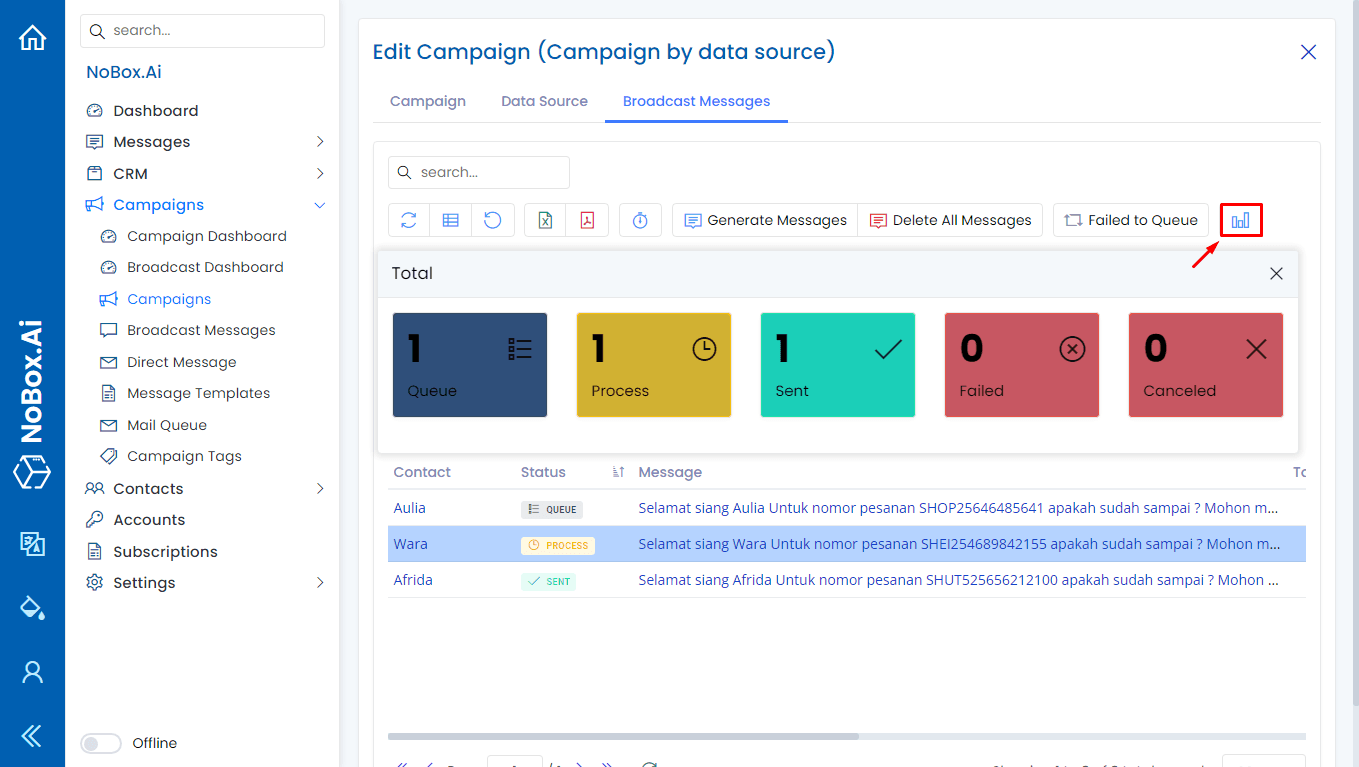Collapse the Campaigns section in the sidebar

tap(319, 204)
